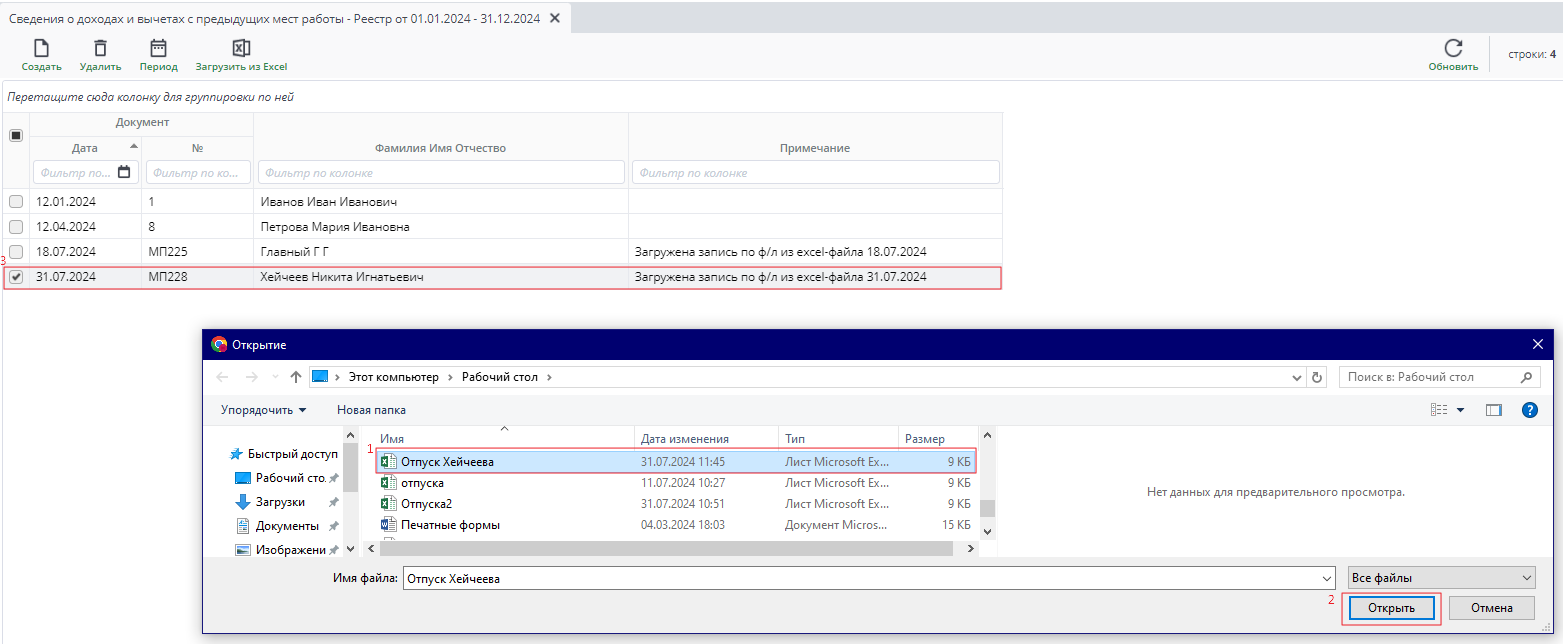Select Загрузки in the navigation pane
Screen dimensions: 1563x644
[x=280, y=502]
